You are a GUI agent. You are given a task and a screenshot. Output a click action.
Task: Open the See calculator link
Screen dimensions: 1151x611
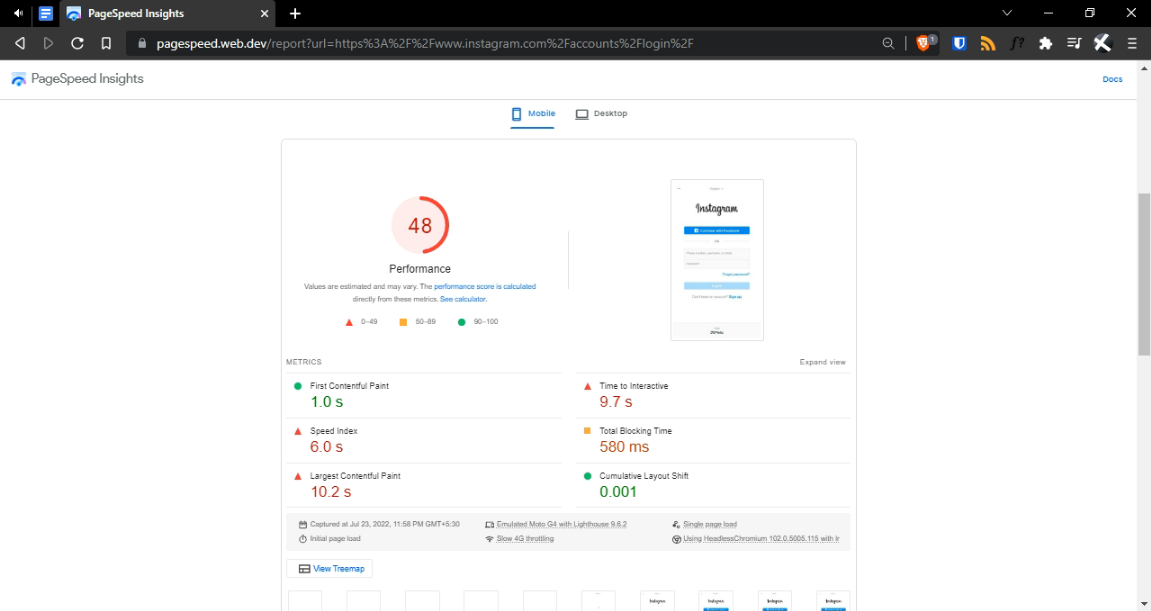click(x=463, y=299)
